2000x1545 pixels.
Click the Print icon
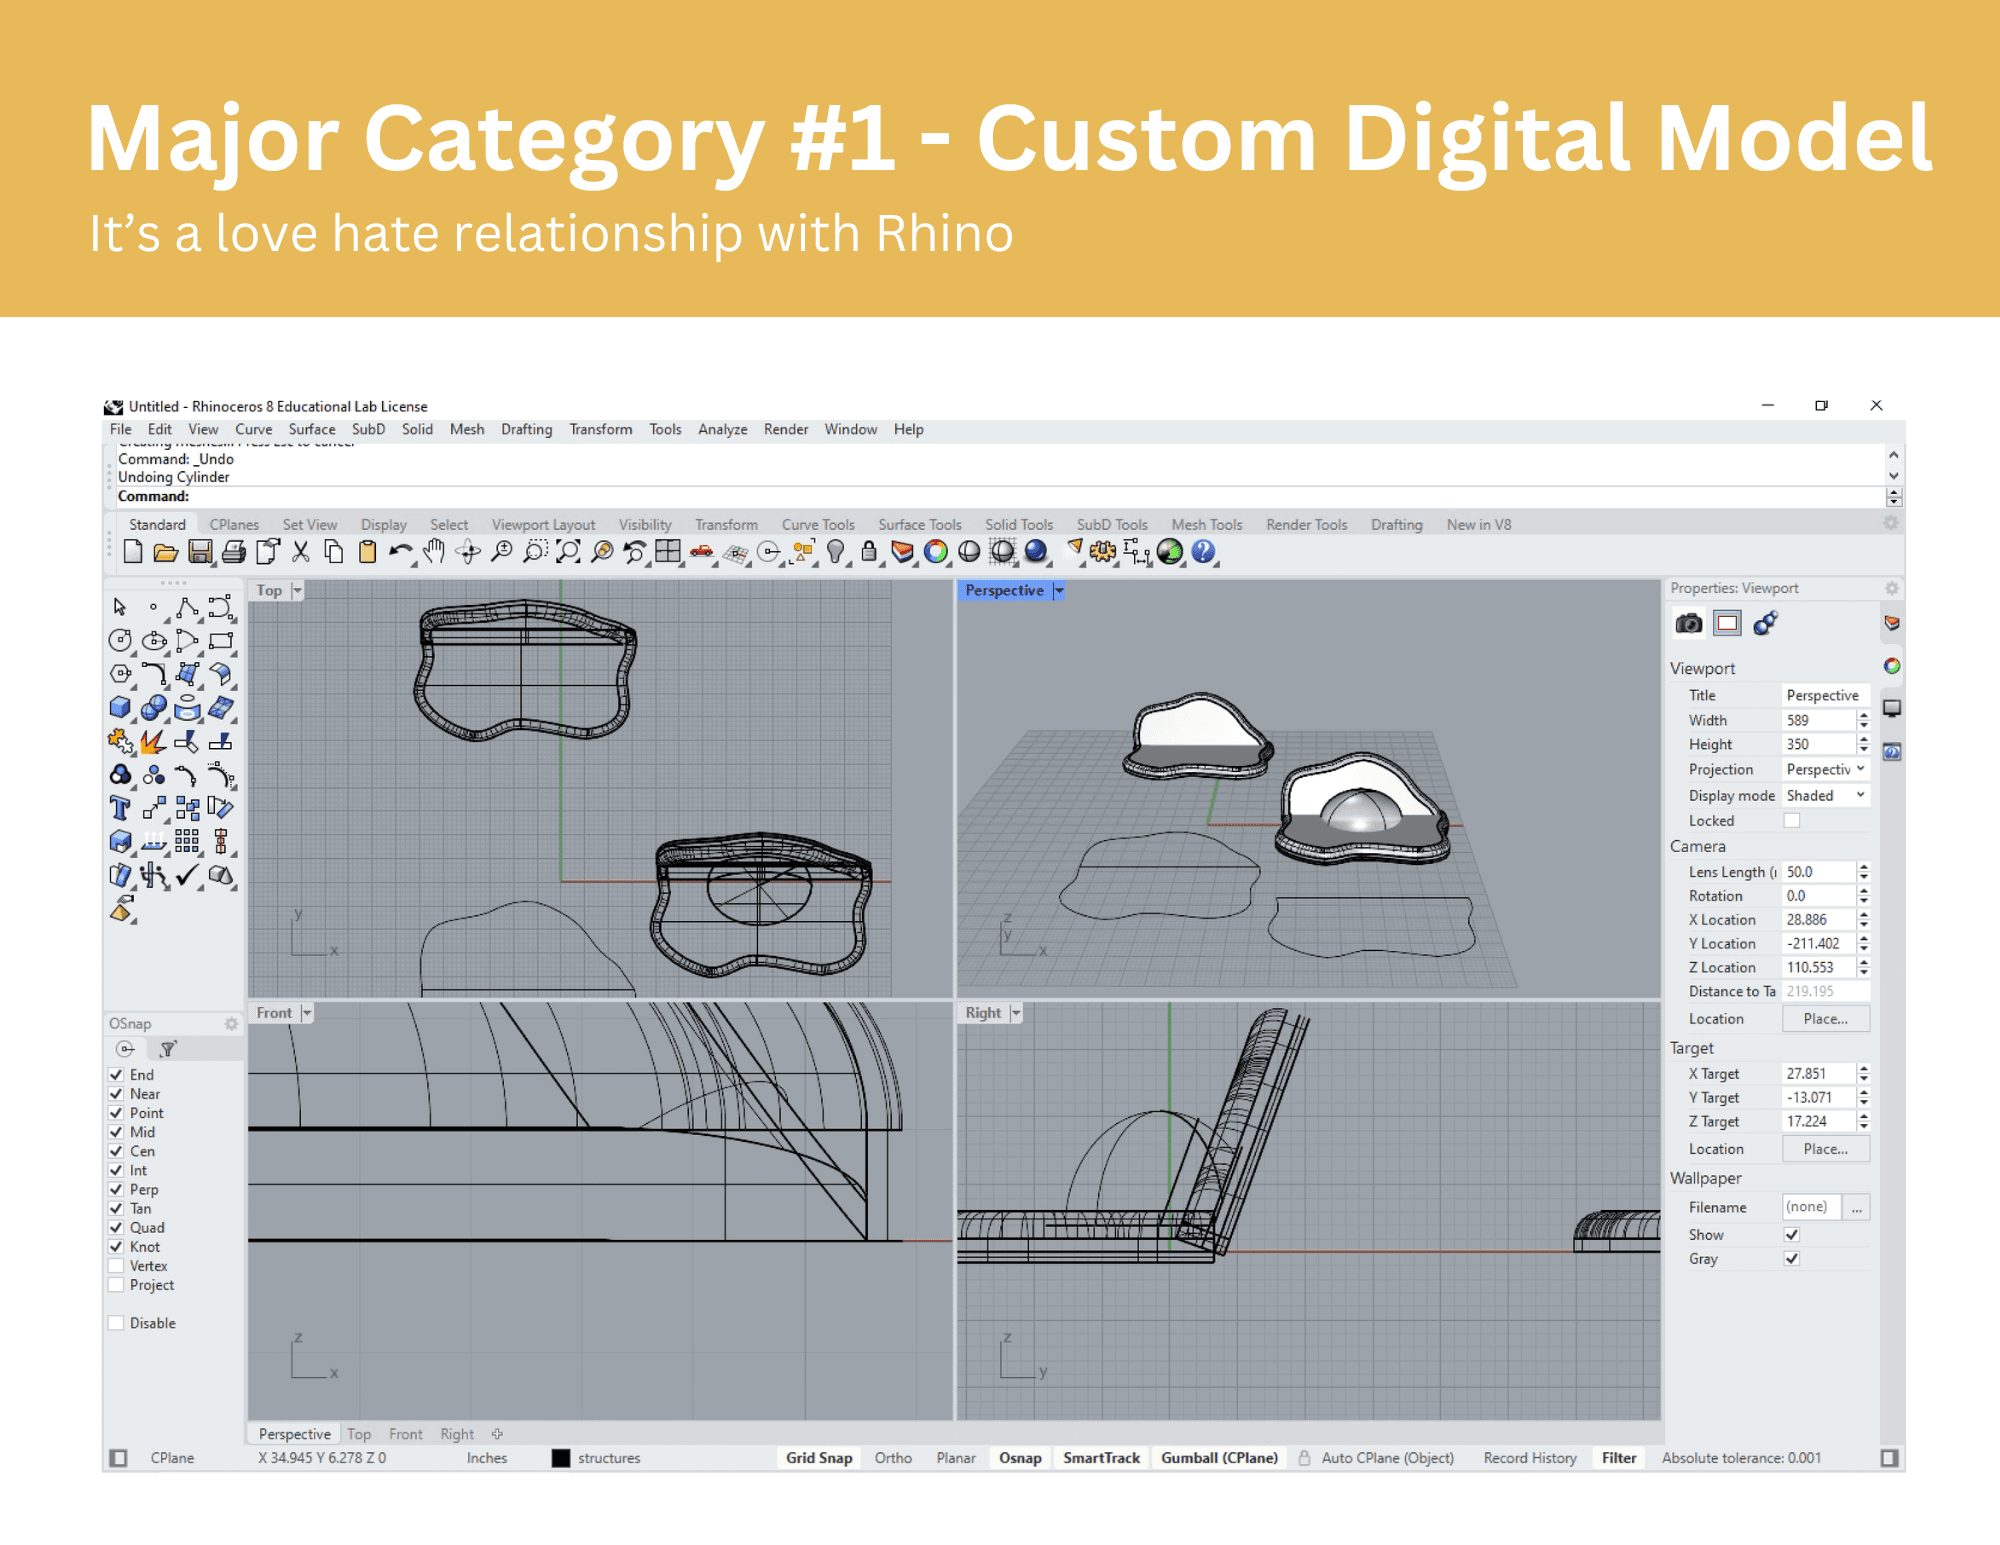234,552
